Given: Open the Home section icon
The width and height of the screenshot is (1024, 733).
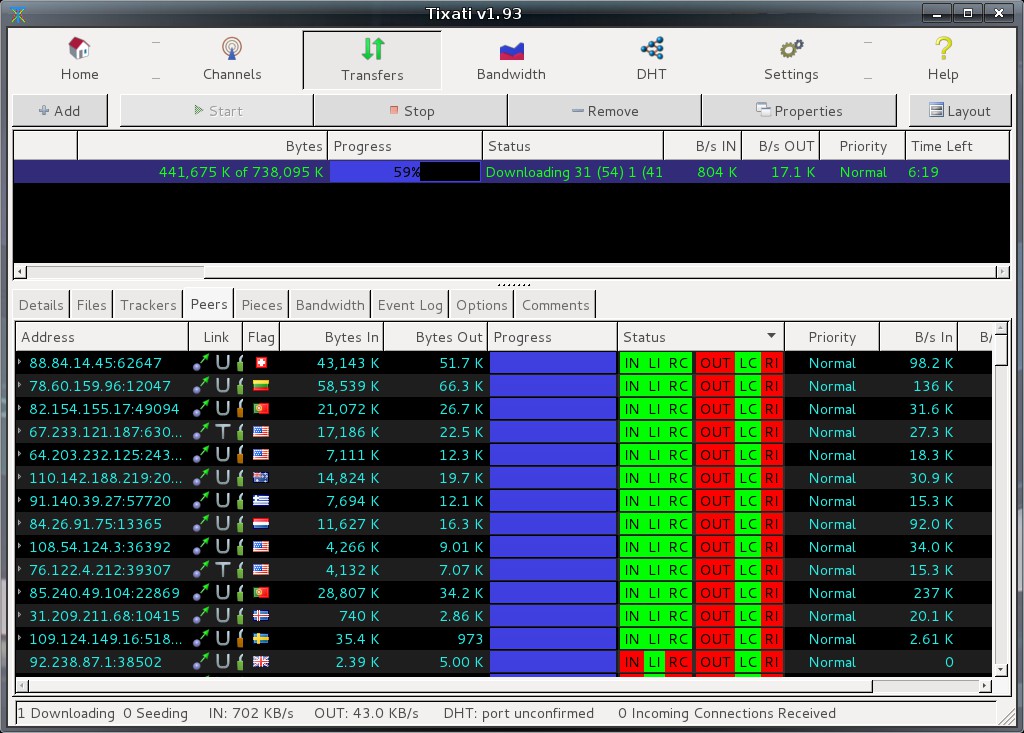Looking at the screenshot, I should click(x=79, y=49).
